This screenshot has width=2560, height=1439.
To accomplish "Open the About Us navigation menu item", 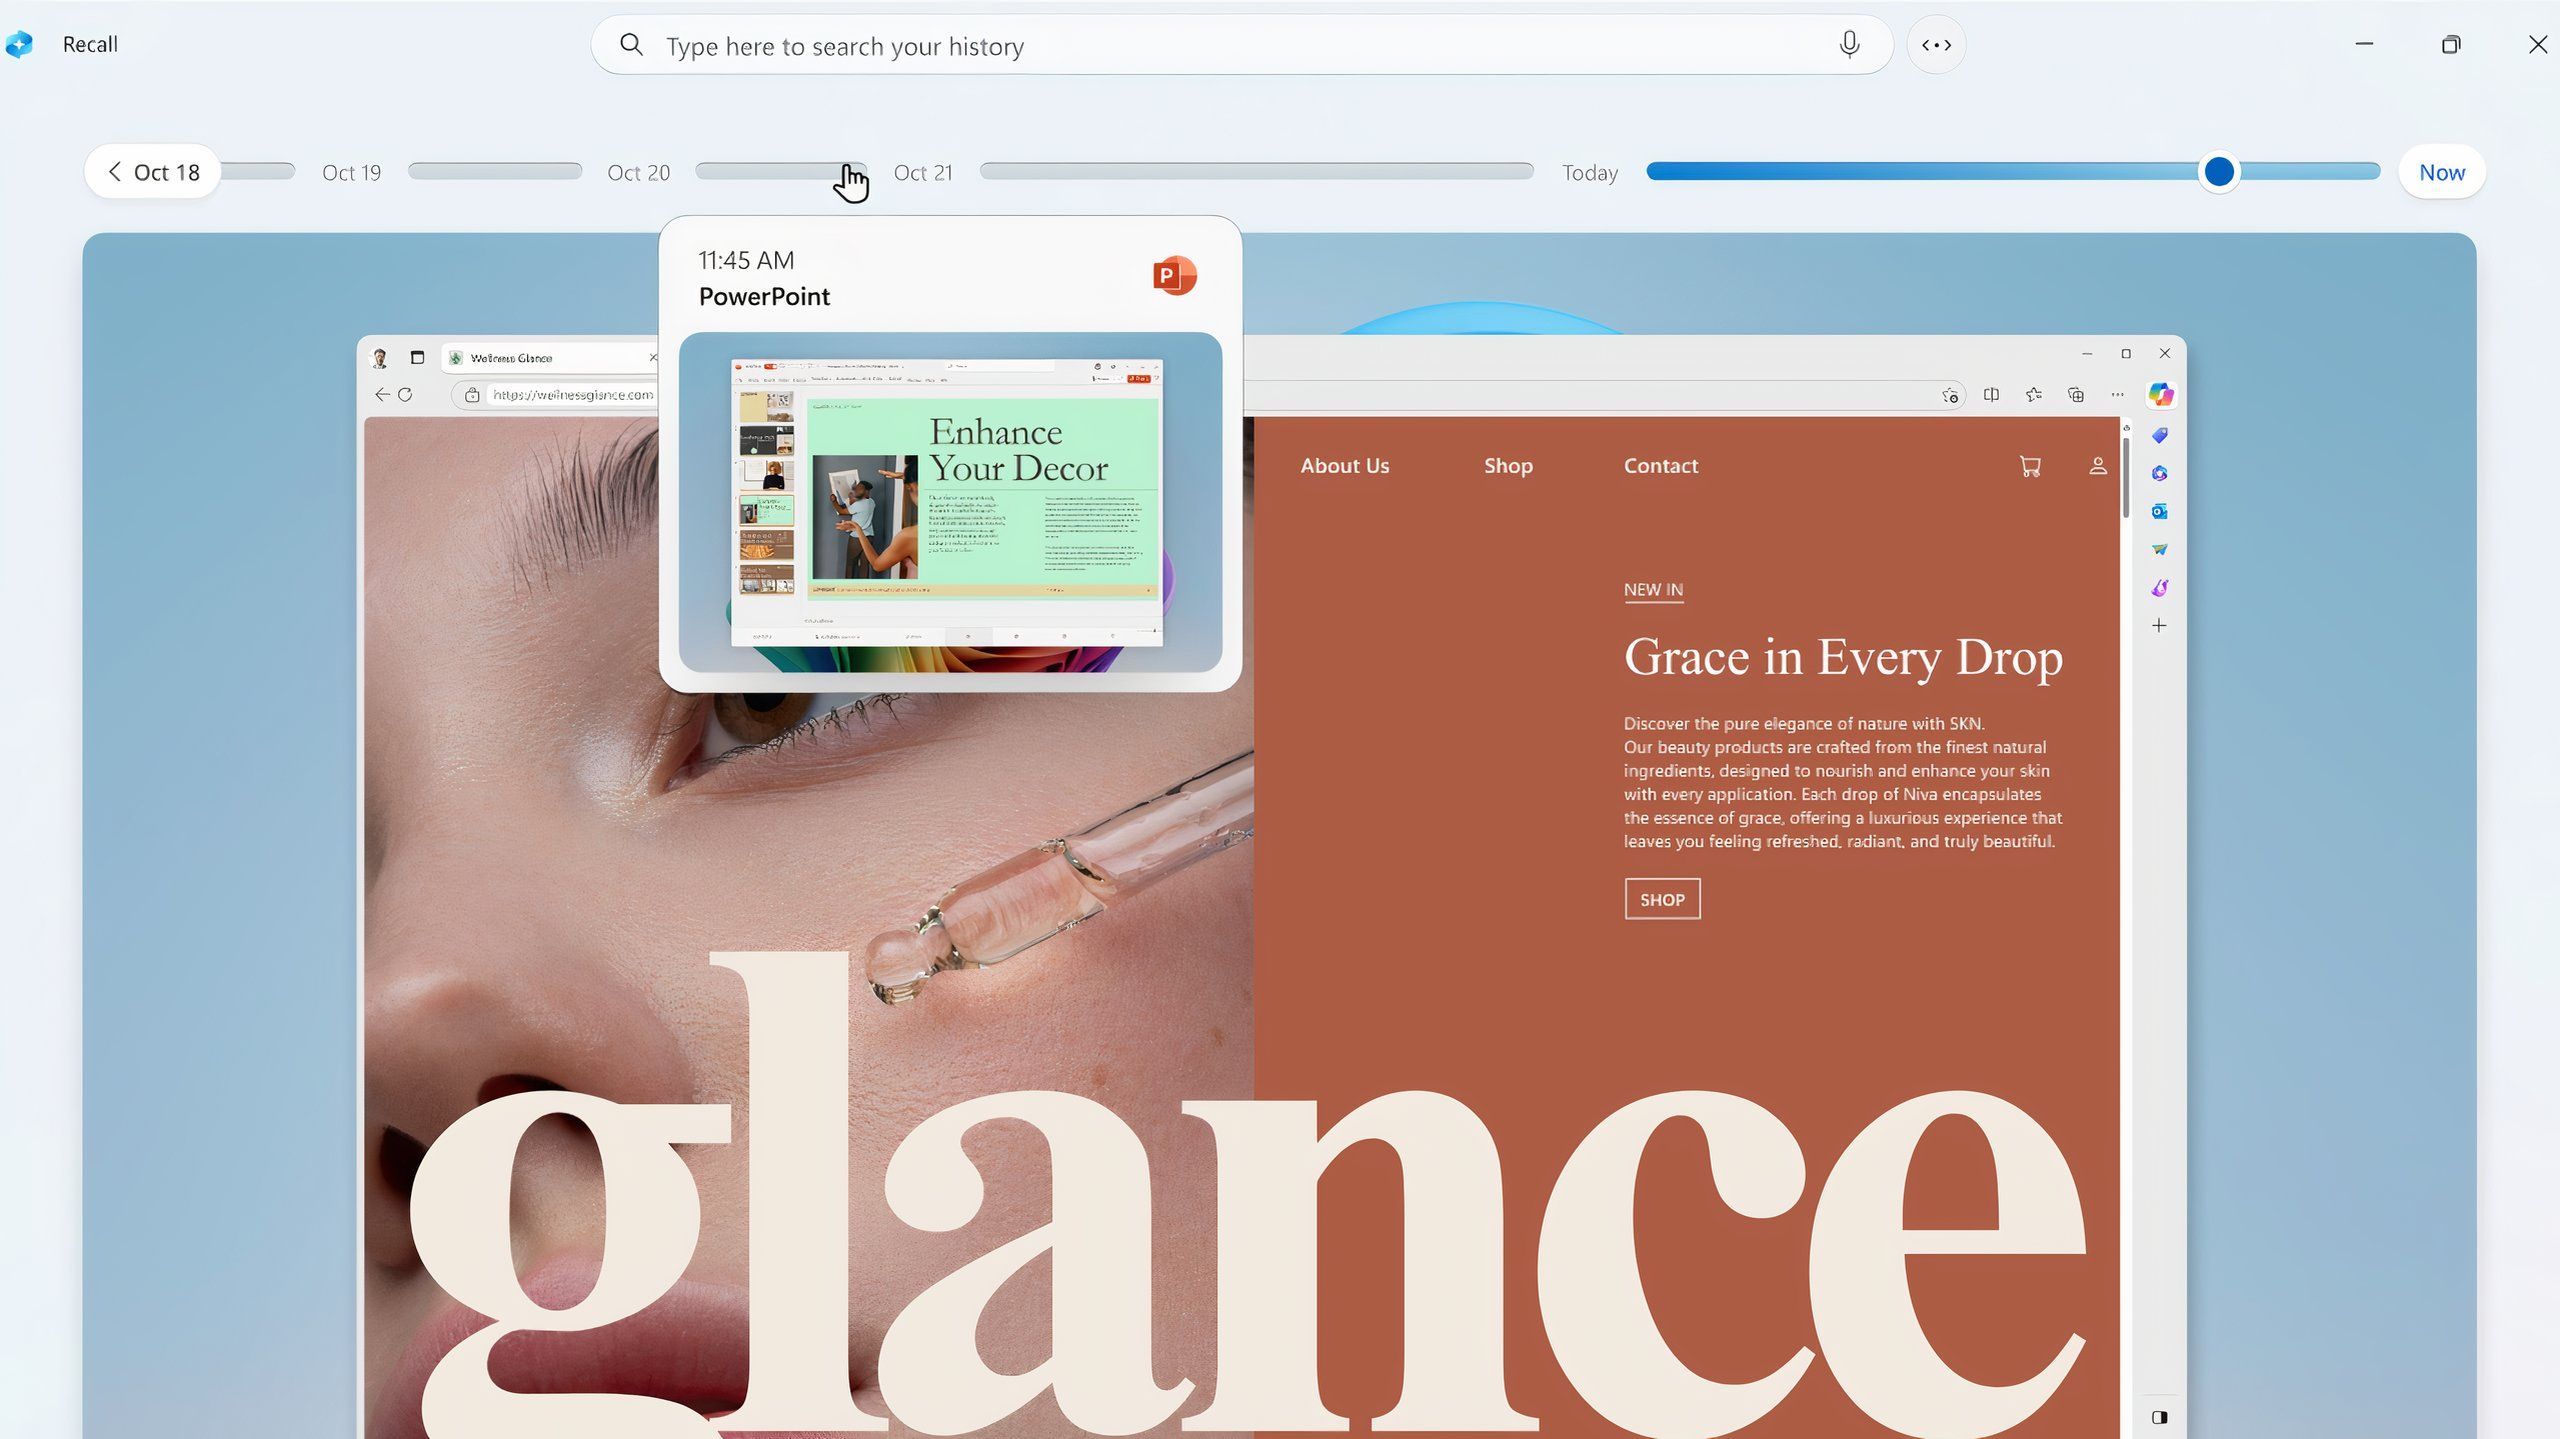I will click(x=1343, y=466).
